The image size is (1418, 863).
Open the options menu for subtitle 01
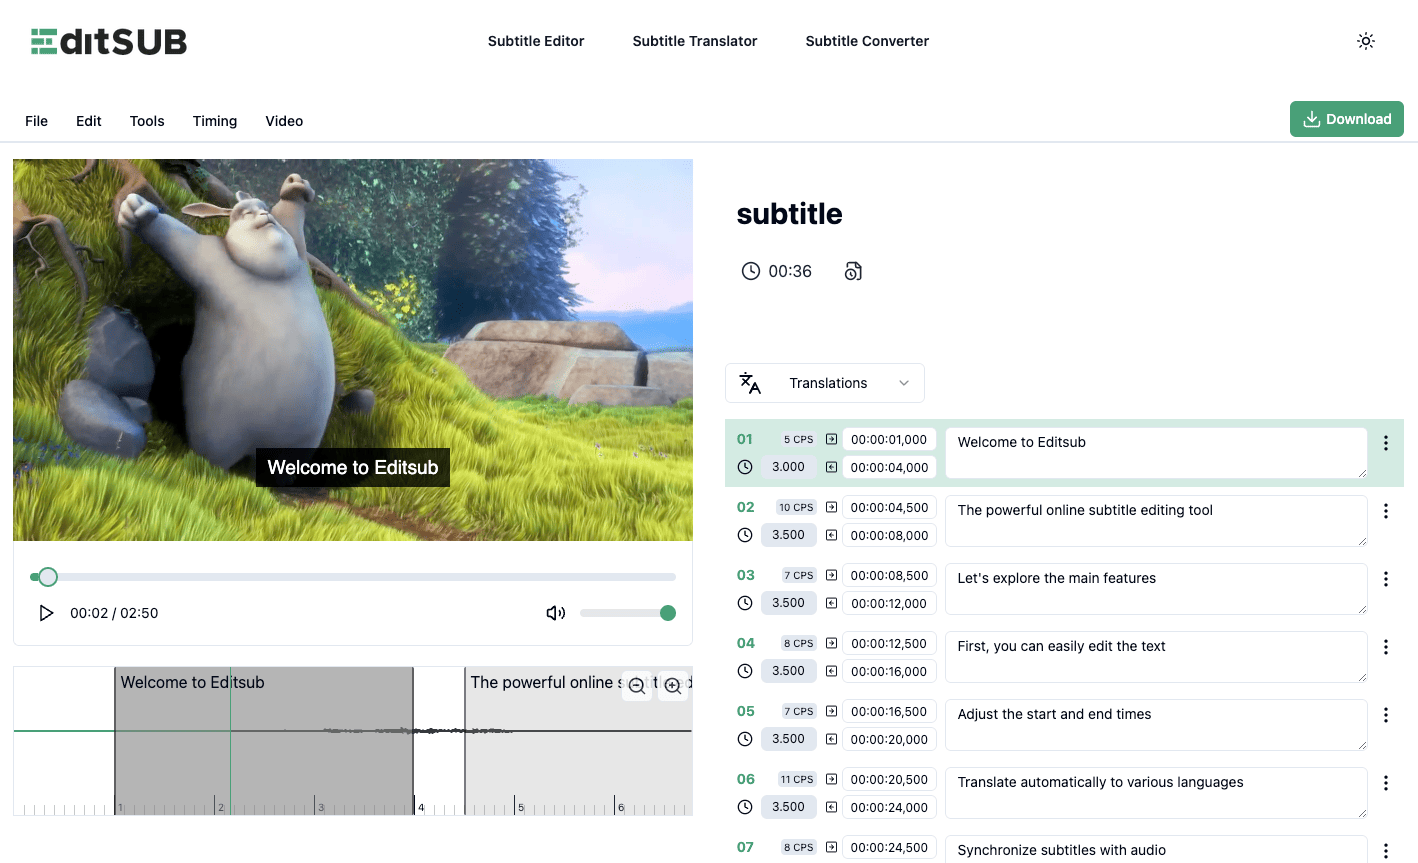(1386, 443)
